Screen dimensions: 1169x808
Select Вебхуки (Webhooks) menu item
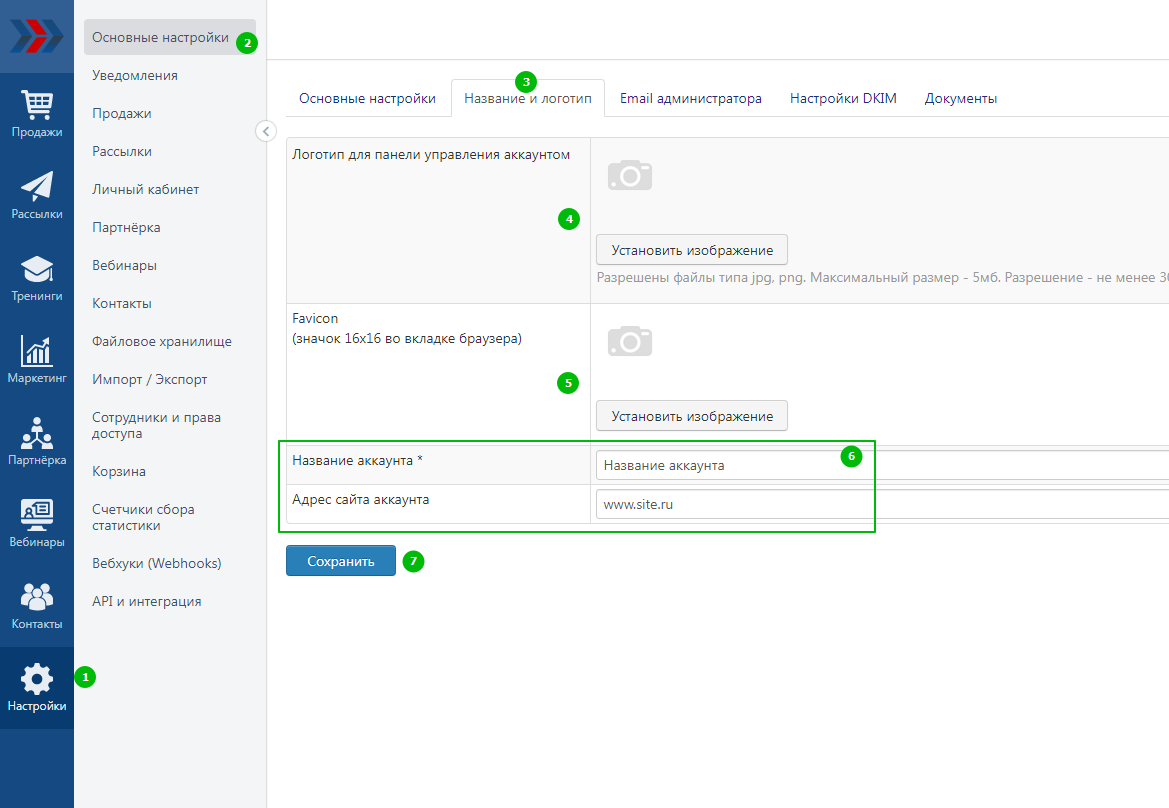pos(157,563)
